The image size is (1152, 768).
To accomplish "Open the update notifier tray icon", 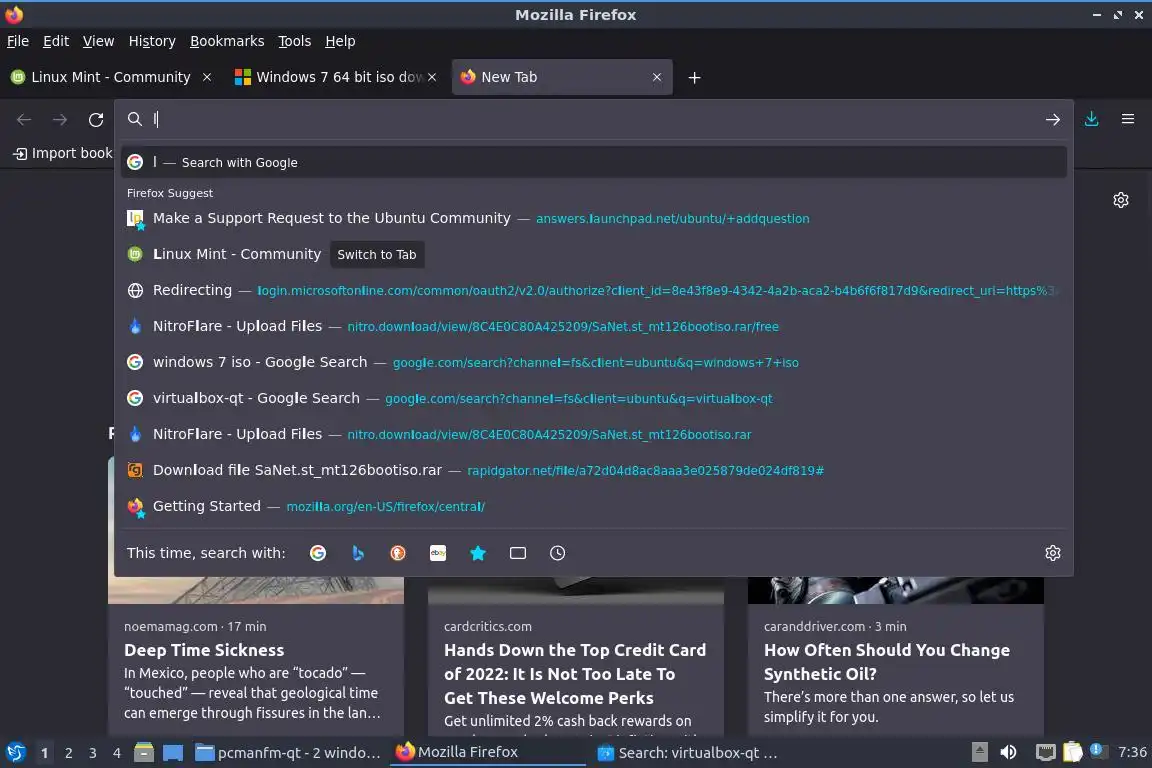I will point(1097,750).
